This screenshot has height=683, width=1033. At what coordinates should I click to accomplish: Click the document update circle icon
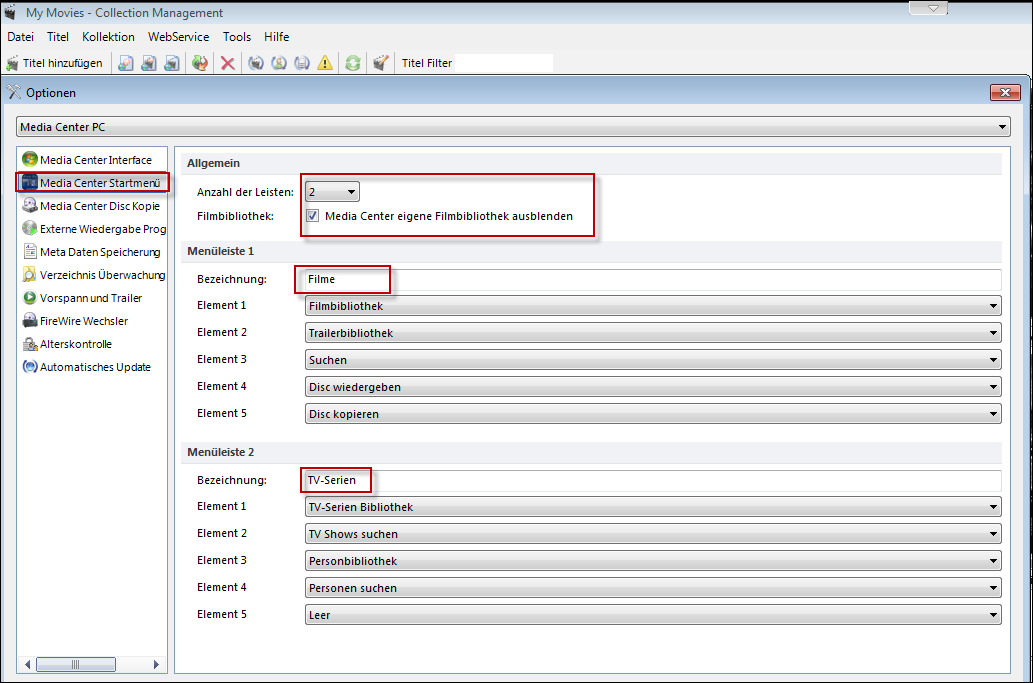[x=302, y=63]
